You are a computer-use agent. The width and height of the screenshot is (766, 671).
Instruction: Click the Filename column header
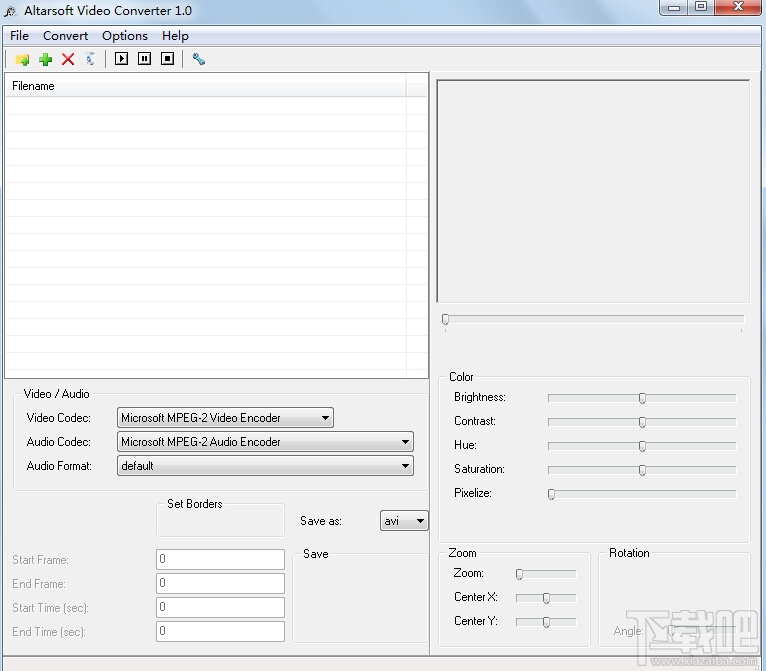tap(206, 86)
